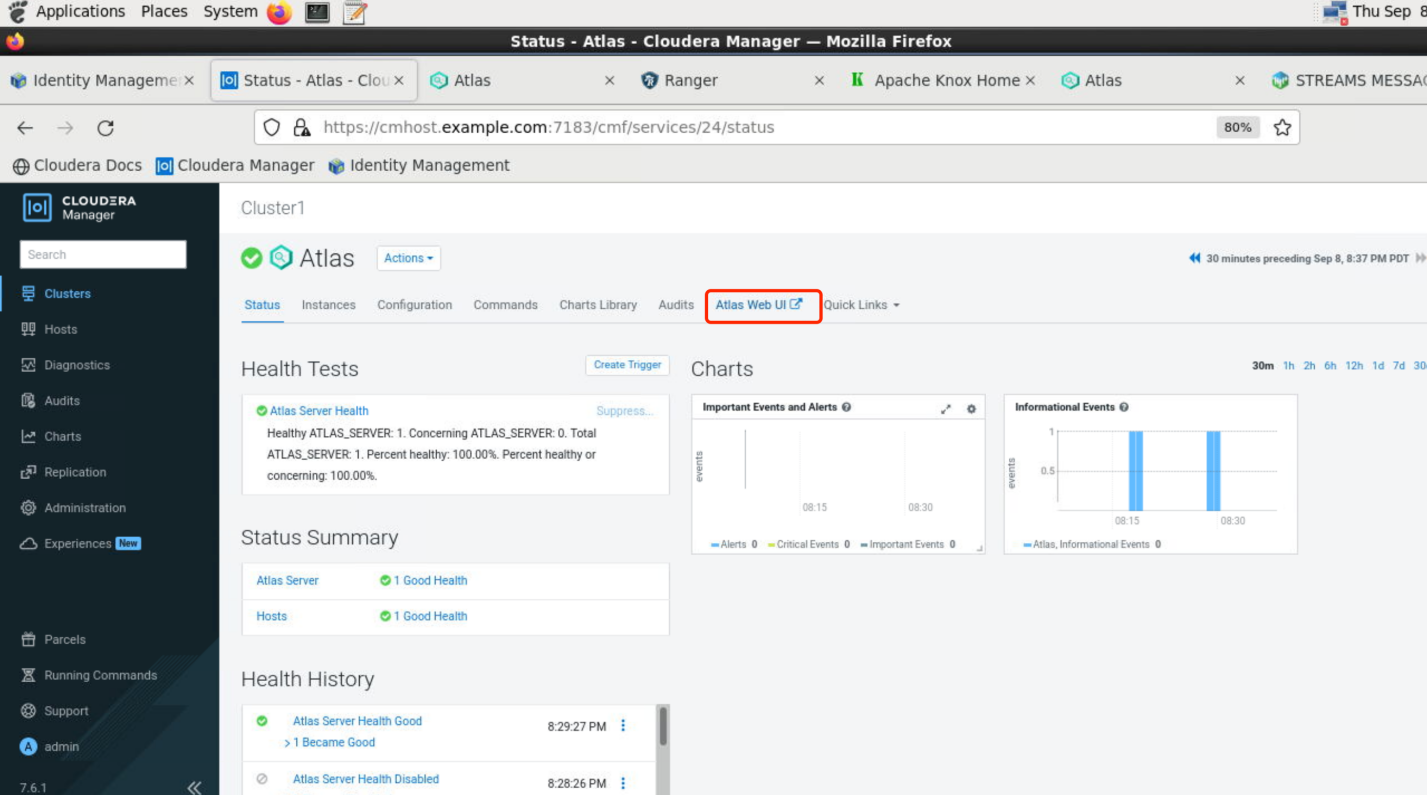Screen dimensions: 1427x795
Task: Reload the current page
Action: click(x=105, y=128)
